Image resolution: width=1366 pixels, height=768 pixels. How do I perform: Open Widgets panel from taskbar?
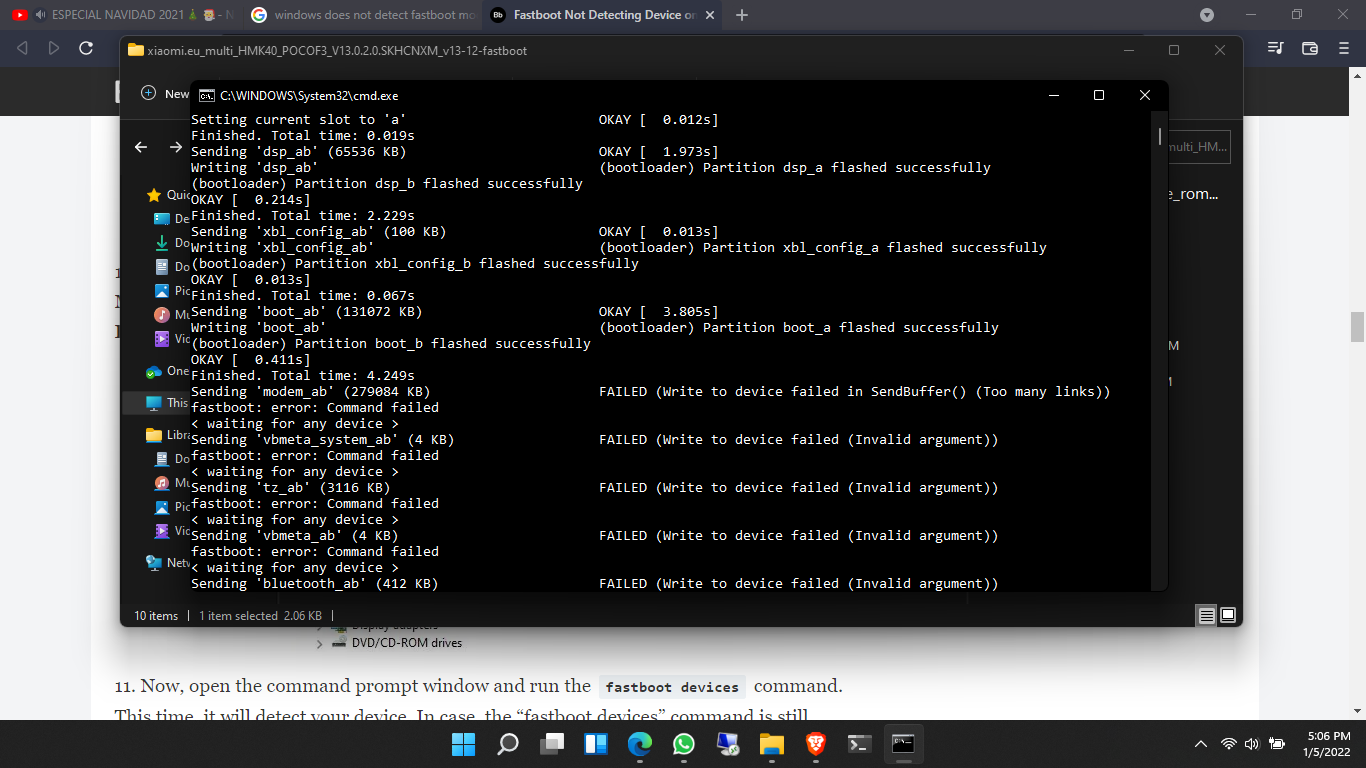coord(596,744)
